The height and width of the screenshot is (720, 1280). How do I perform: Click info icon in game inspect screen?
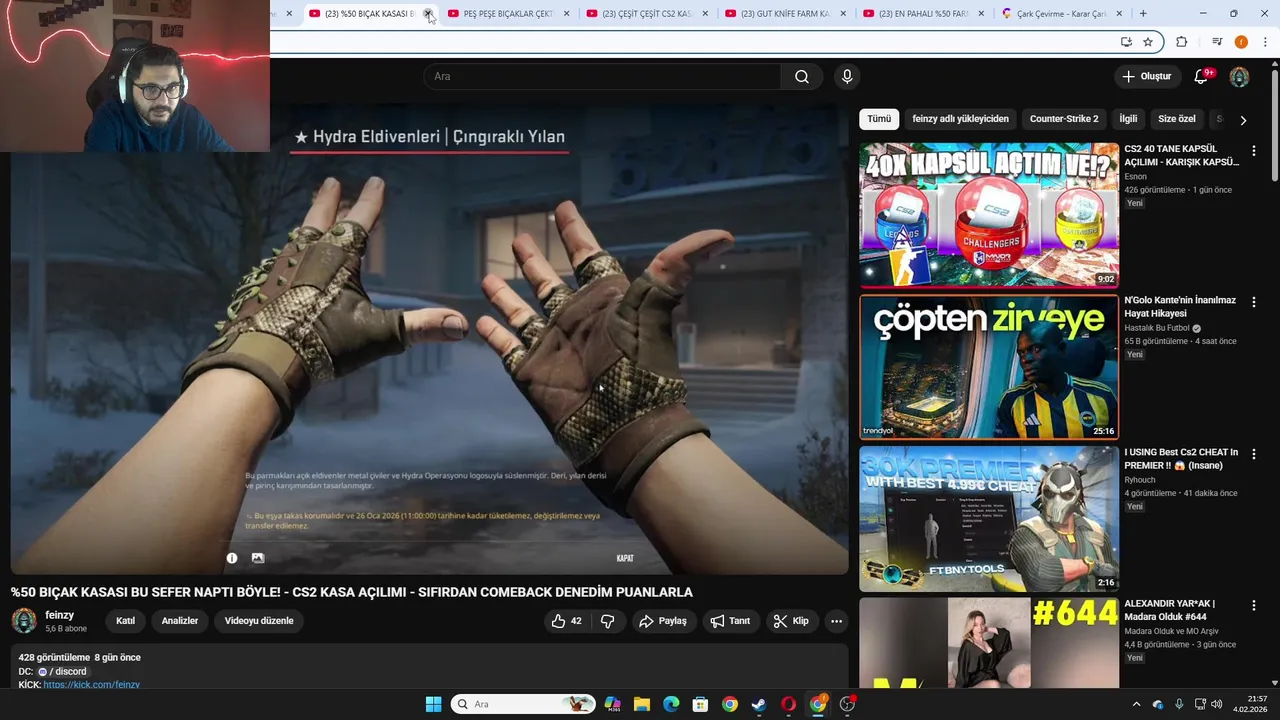point(232,558)
